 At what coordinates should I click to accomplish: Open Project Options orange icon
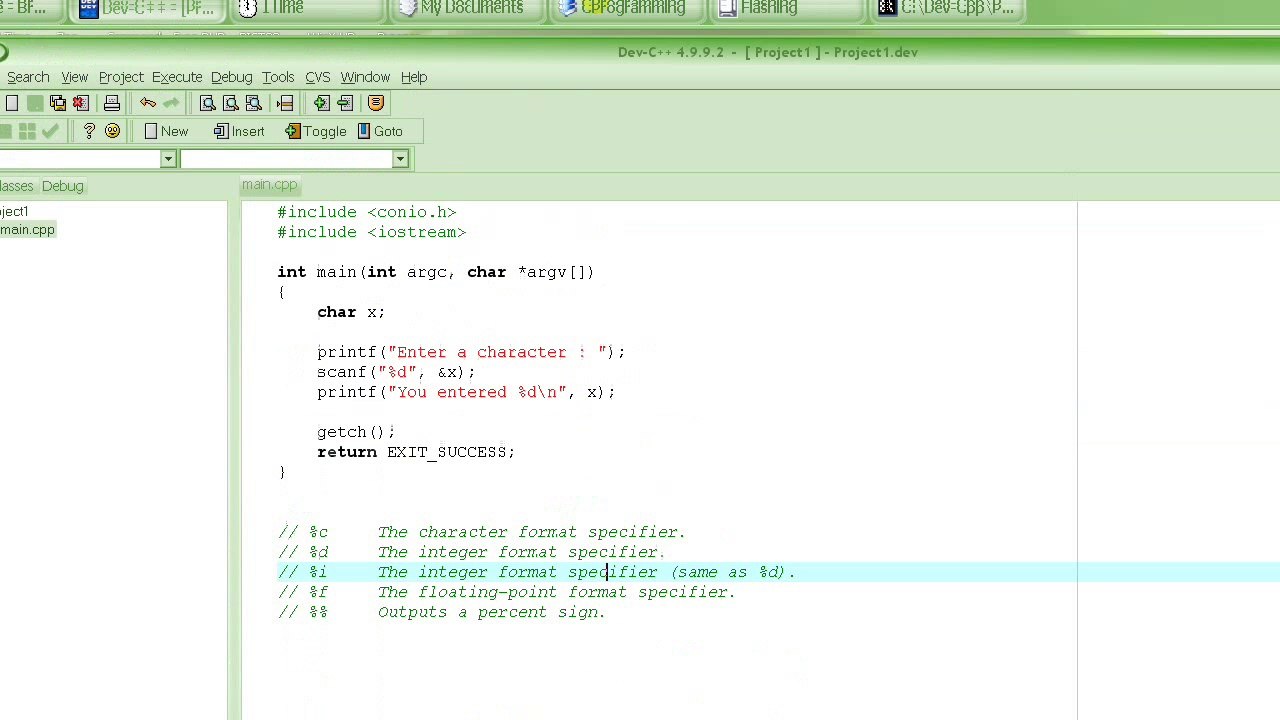[376, 103]
